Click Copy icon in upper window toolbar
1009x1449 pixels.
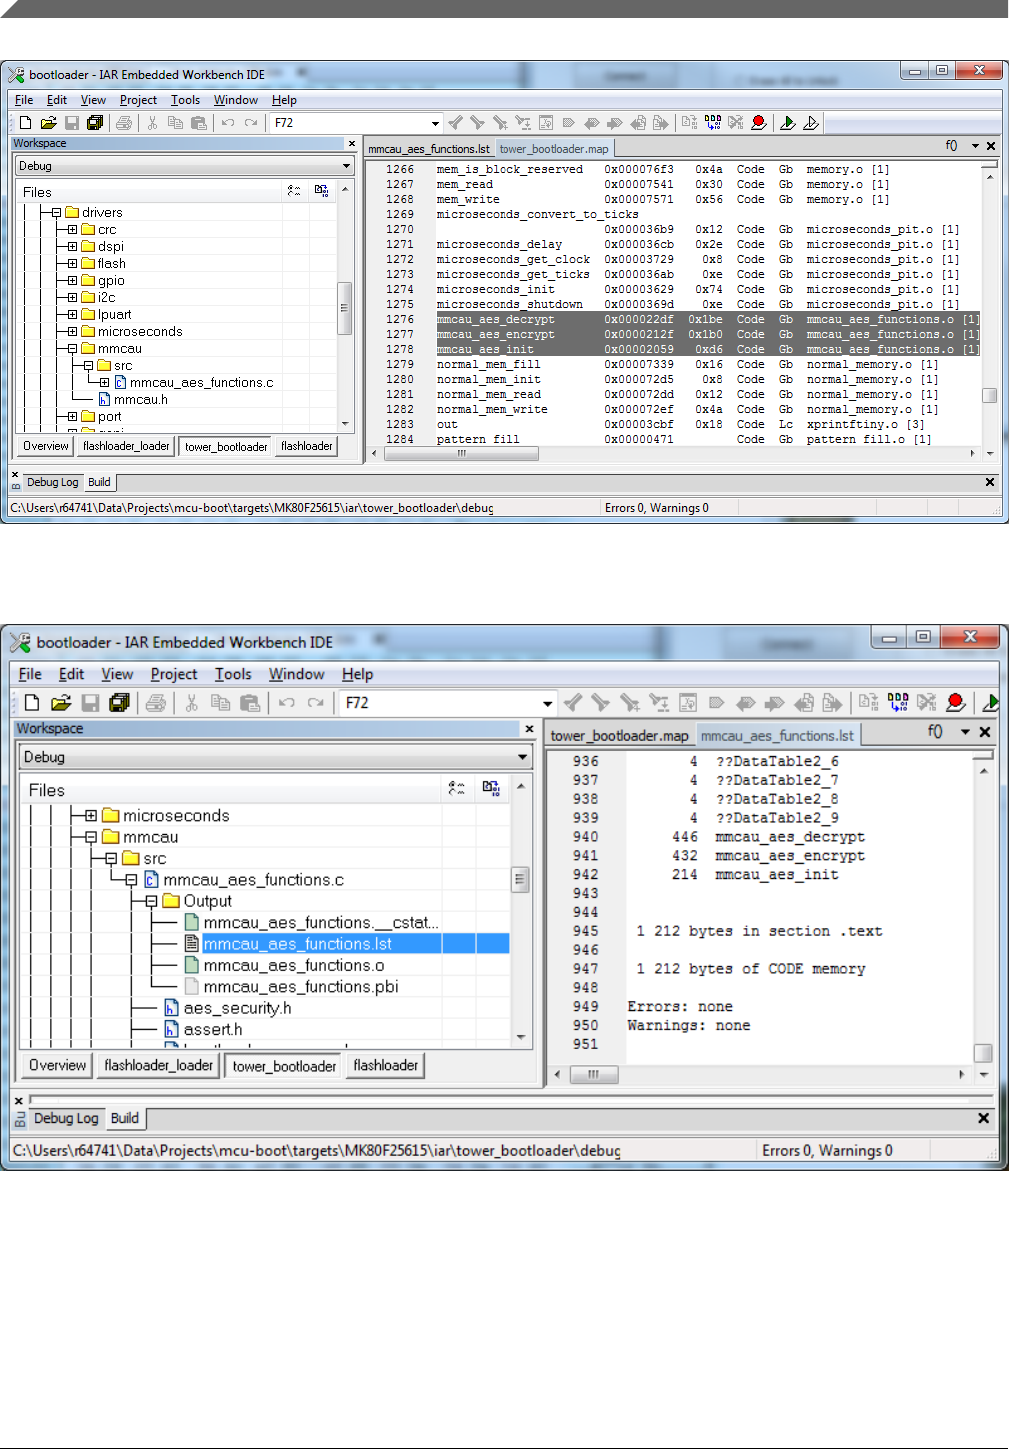click(x=175, y=123)
